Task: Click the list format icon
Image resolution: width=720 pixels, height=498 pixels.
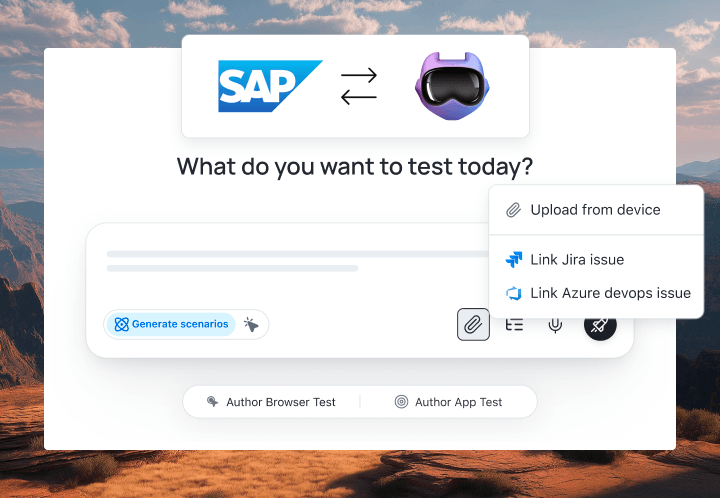Action: click(x=514, y=324)
